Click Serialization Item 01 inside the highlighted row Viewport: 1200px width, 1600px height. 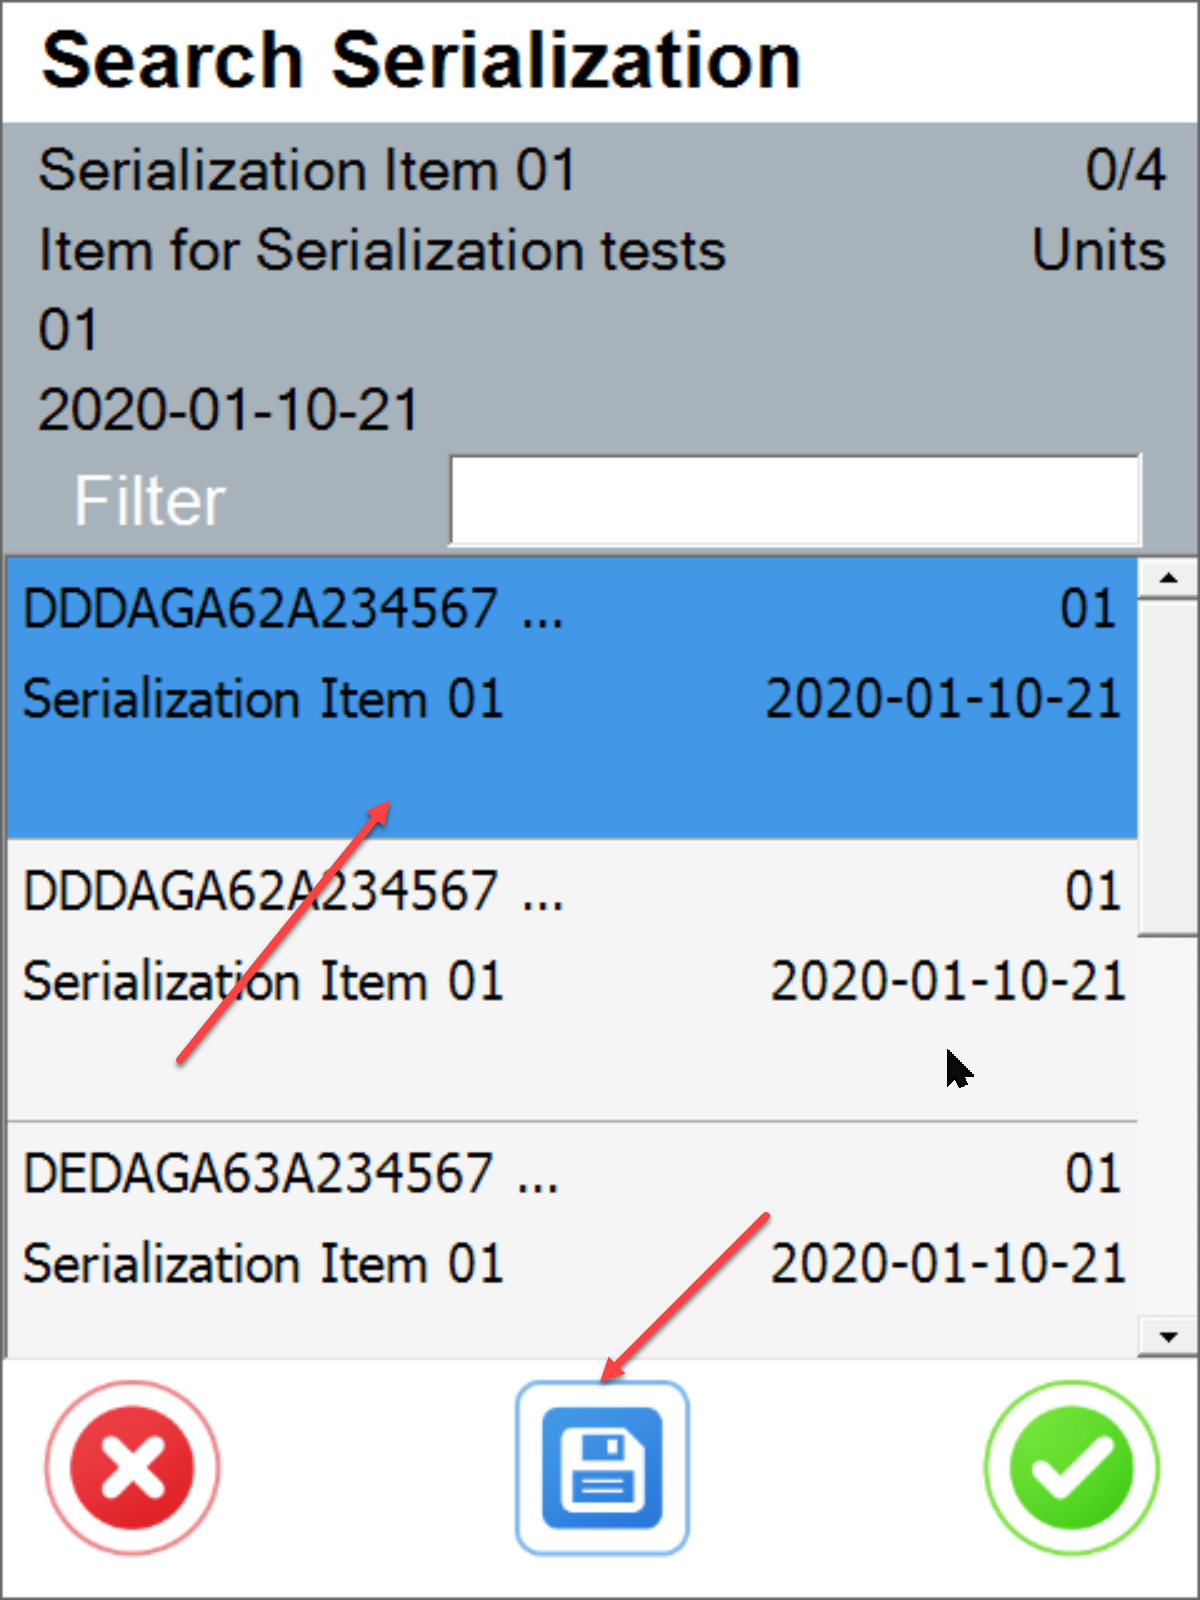click(x=265, y=698)
